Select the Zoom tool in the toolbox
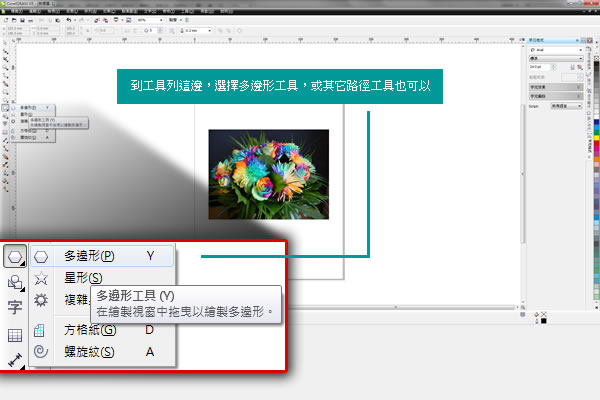Viewport: 600px width, 400px height. [x=5, y=67]
